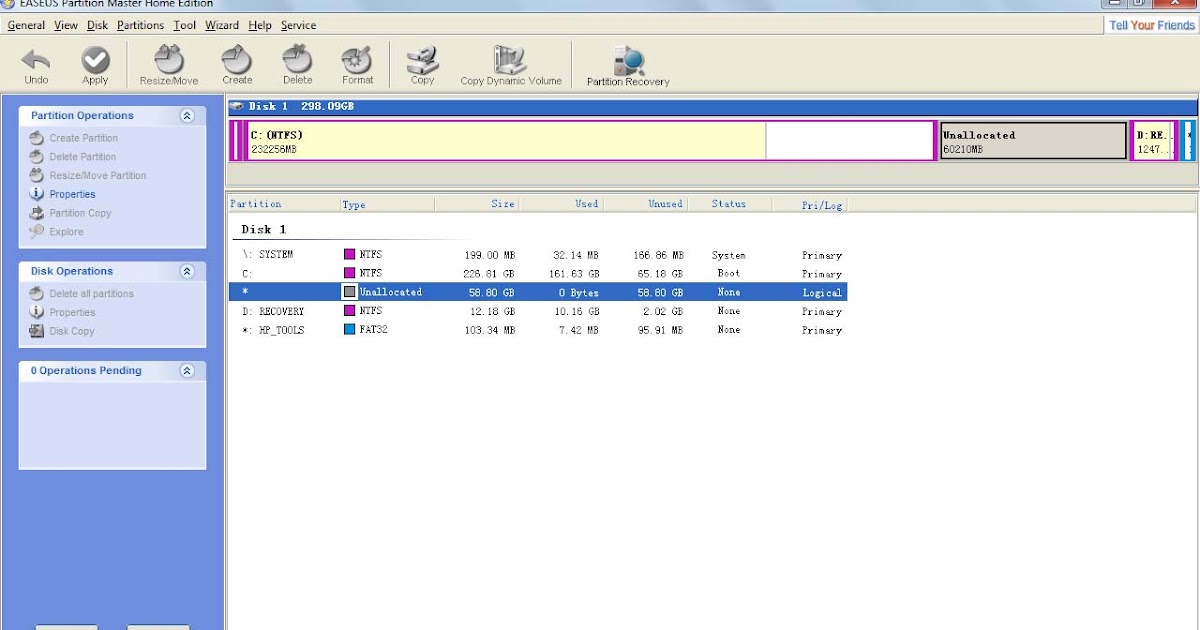Click the Disk 1 label in the list

tap(264, 229)
